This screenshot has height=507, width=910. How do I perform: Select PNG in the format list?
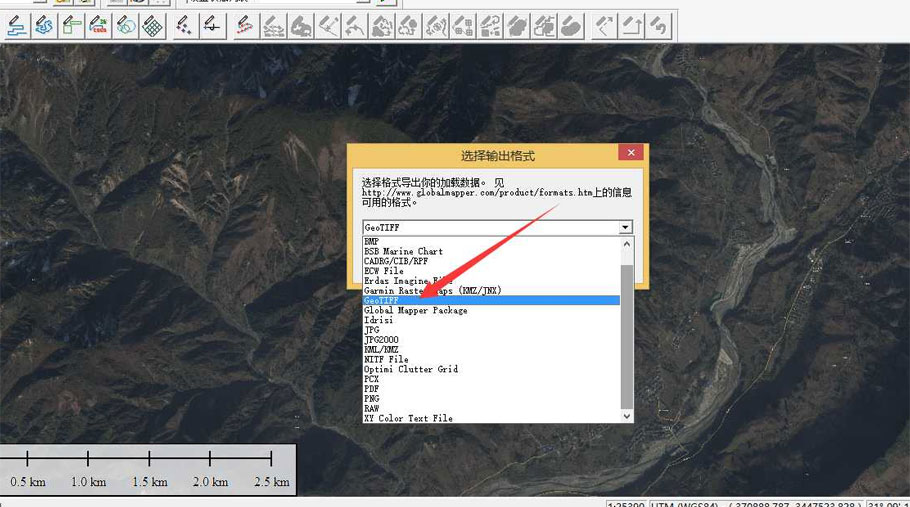pyautogui.click(x=491, y=399)
